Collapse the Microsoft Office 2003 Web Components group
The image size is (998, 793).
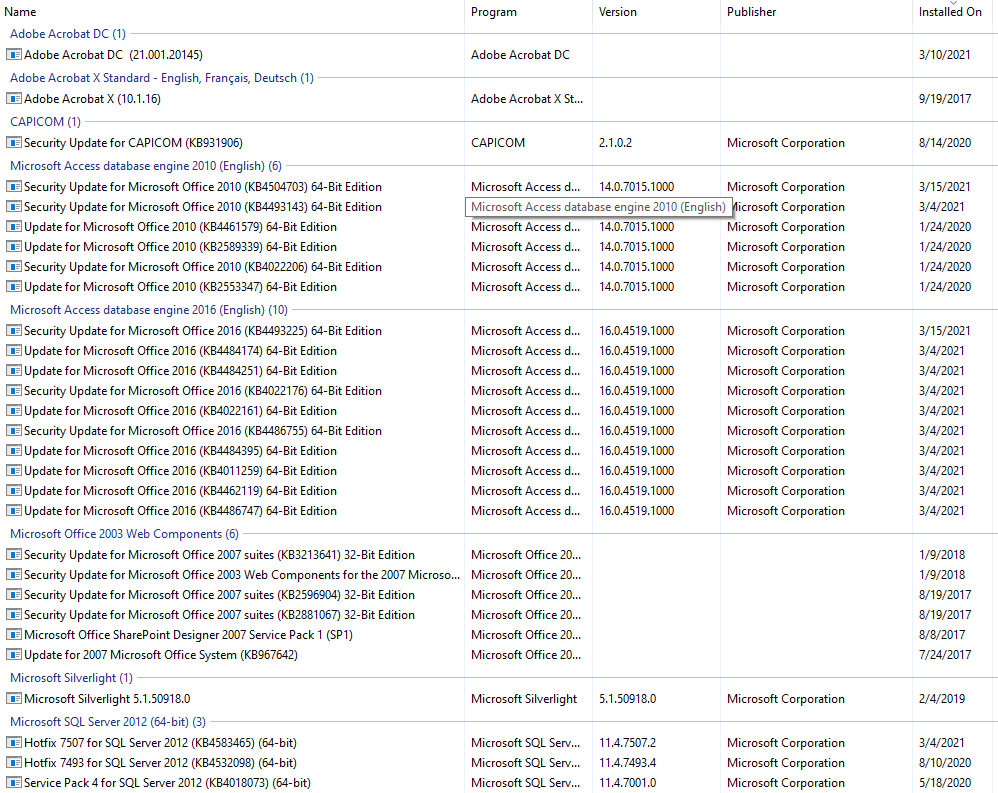[x=124, y=534]
